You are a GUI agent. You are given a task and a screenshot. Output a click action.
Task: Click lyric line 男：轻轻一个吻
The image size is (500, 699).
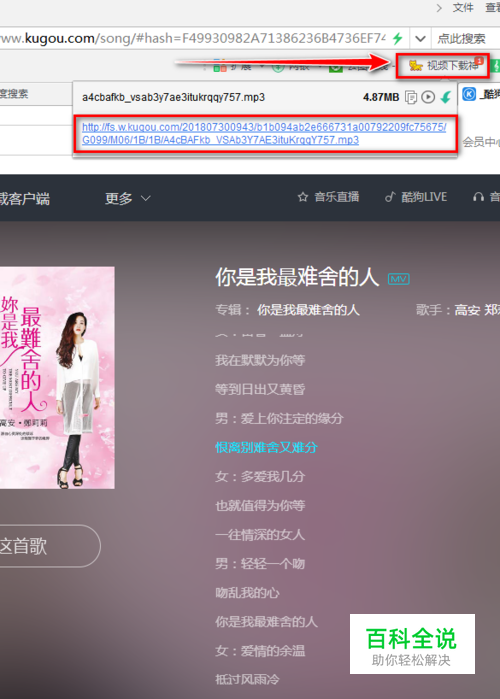coord(260,563)
